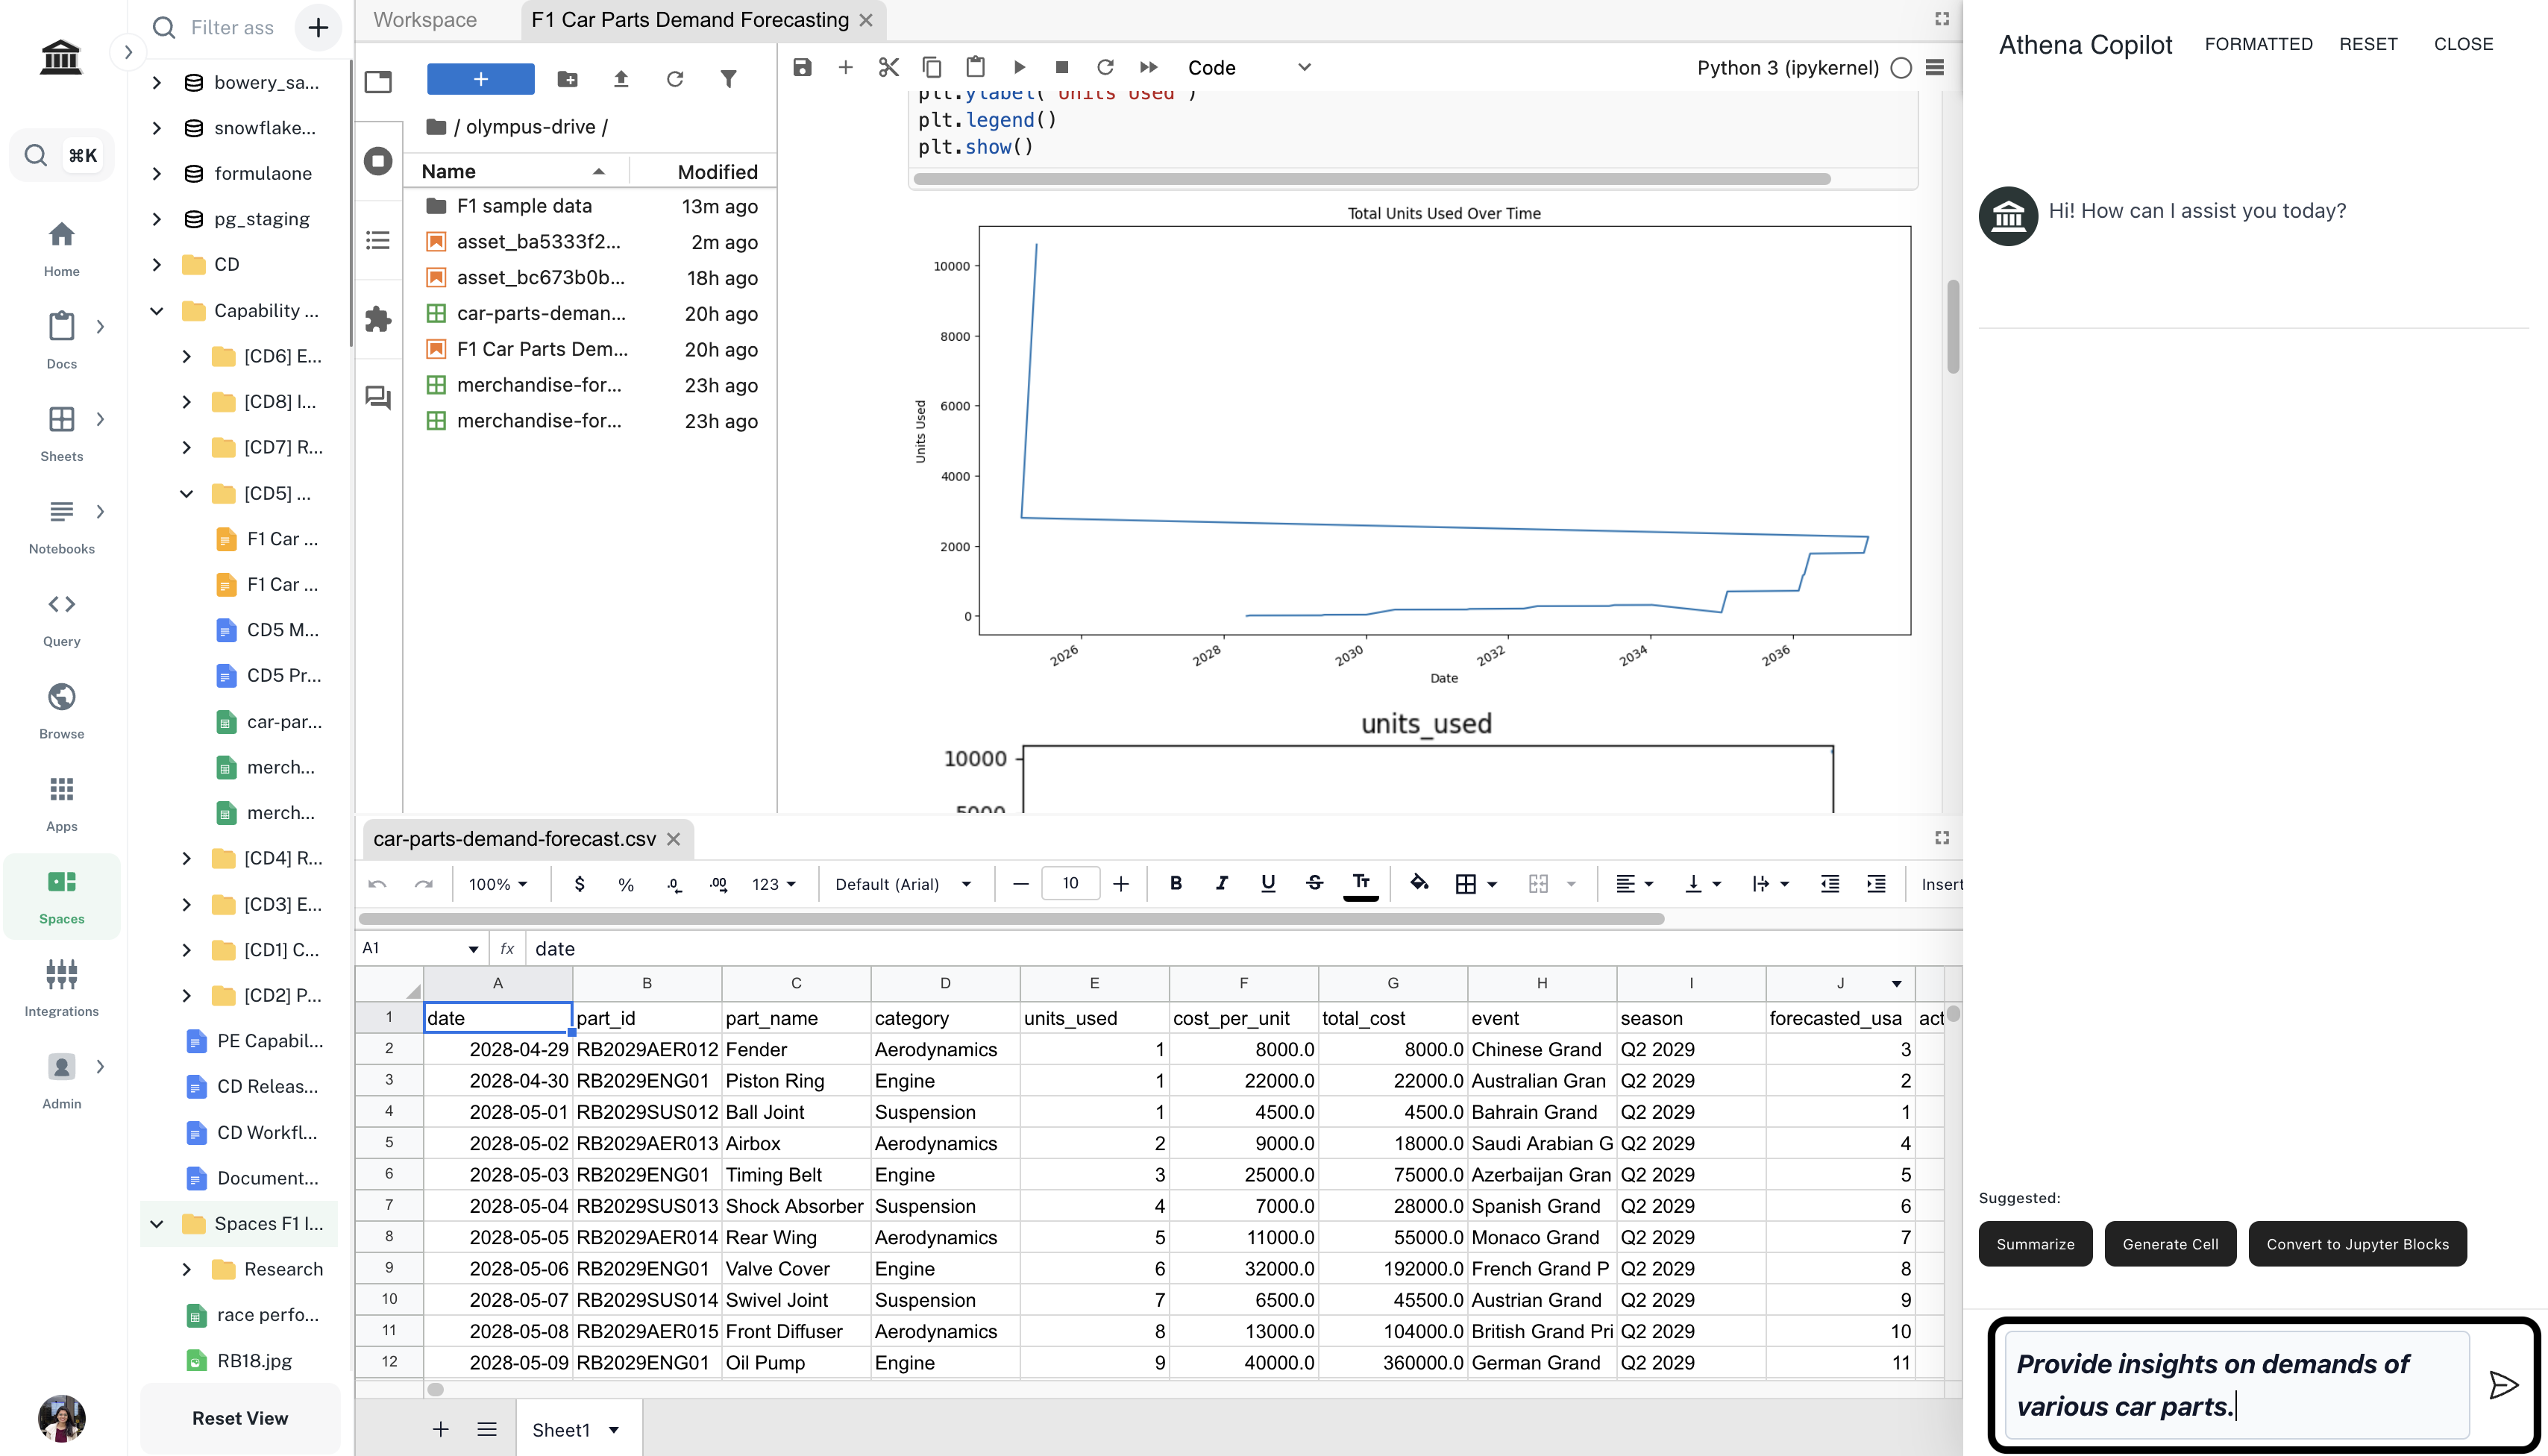Collapse the [CD5] folder
This screenshot has width=2548, height=1456.
186,493
